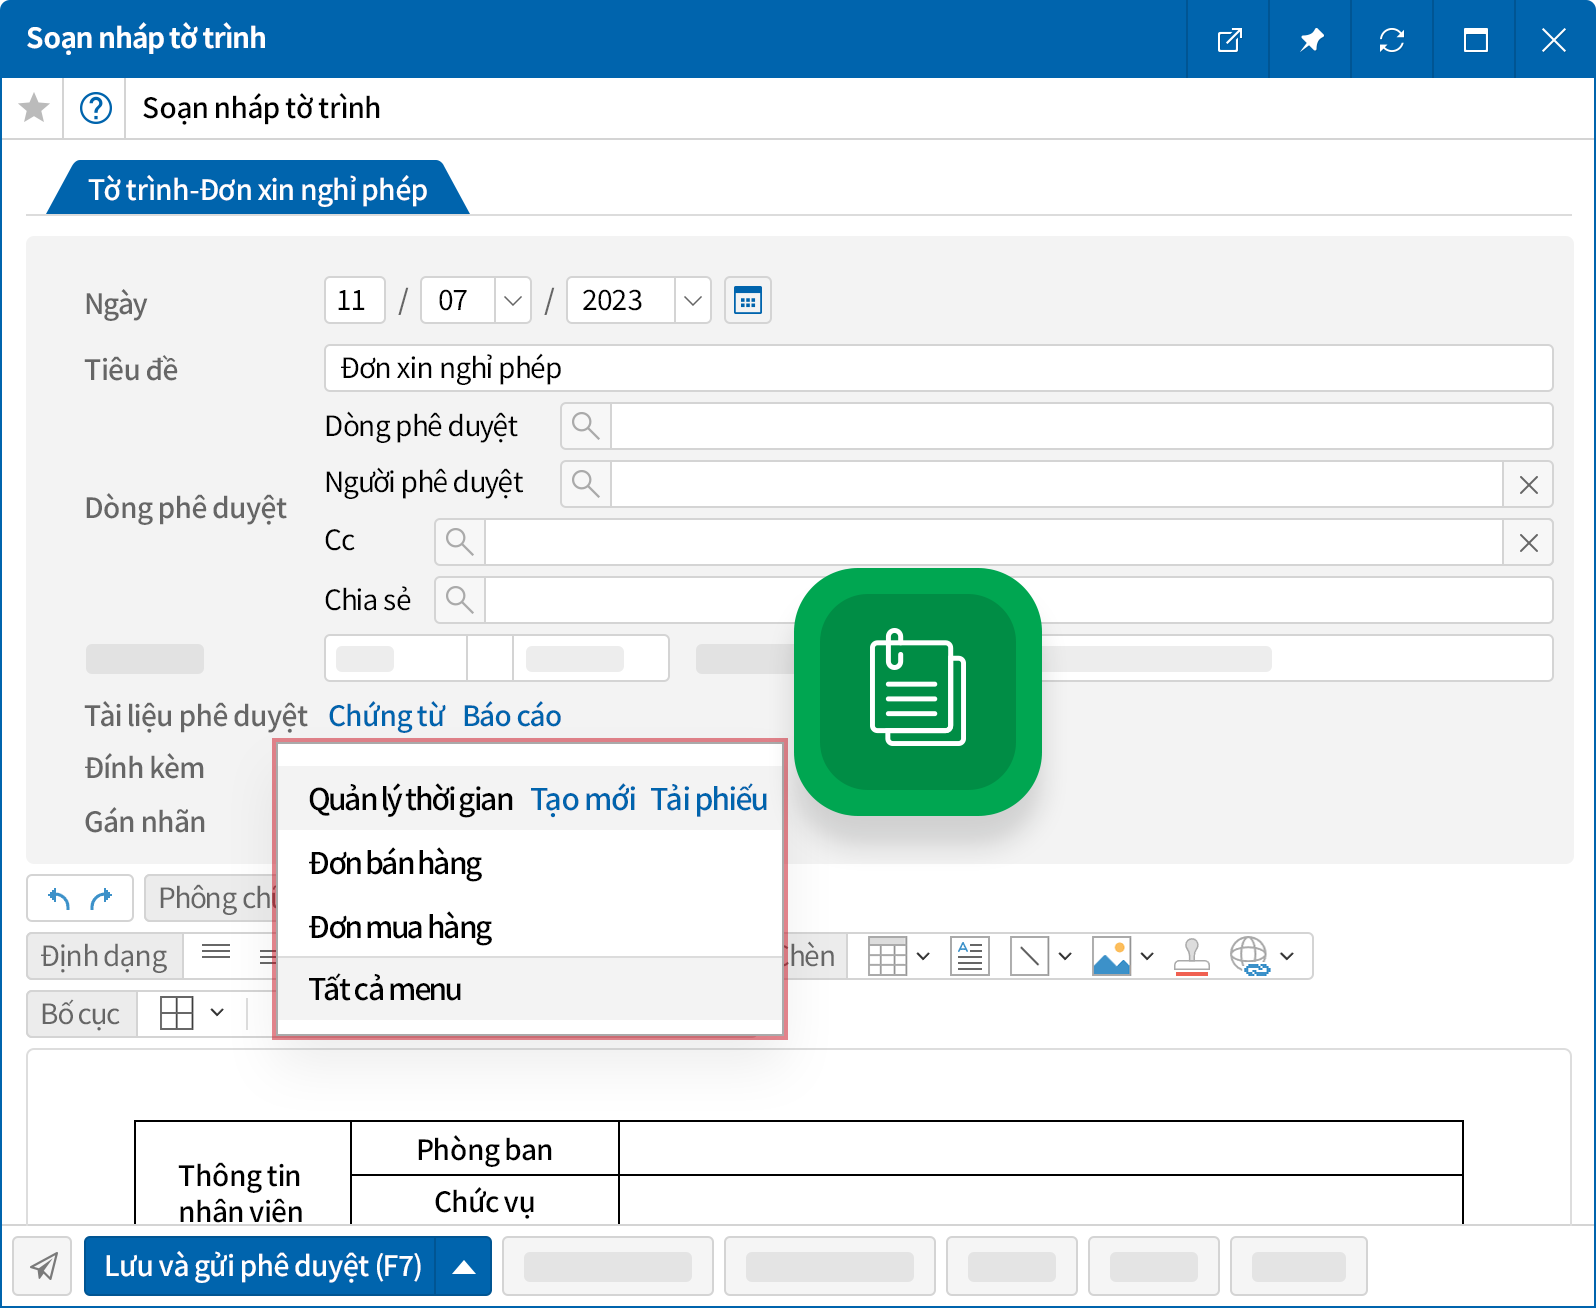Click search icon for Người phê duyệt

pyautogui.click(x=586, y=484)
